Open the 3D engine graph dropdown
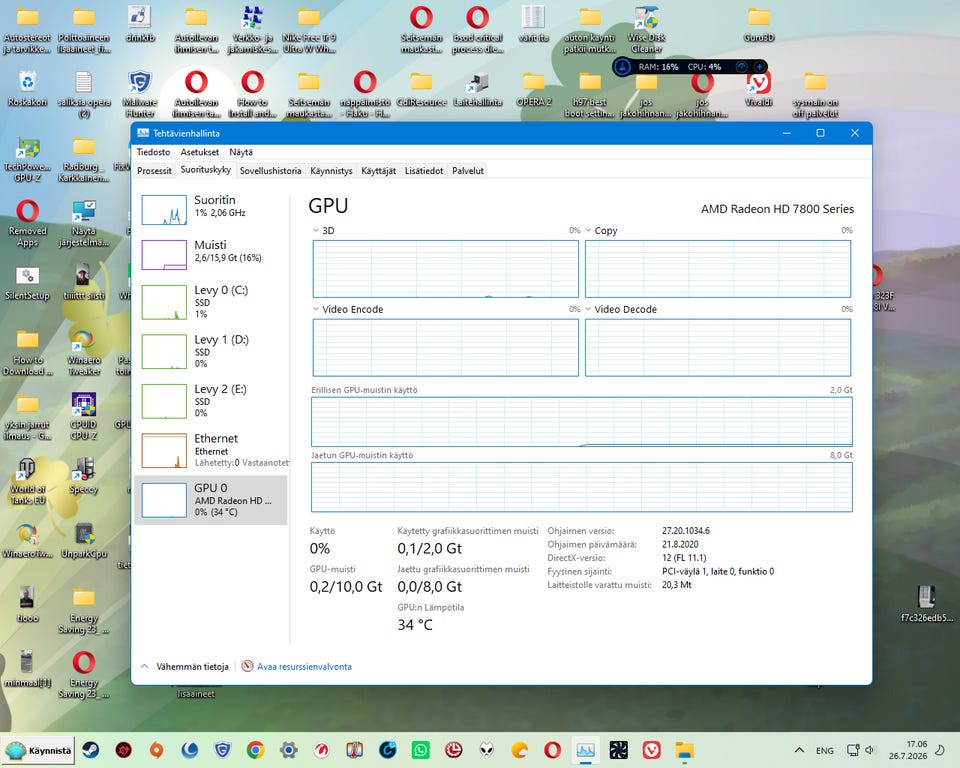Screen dimensions: 960x768 [x=316, y=230]
